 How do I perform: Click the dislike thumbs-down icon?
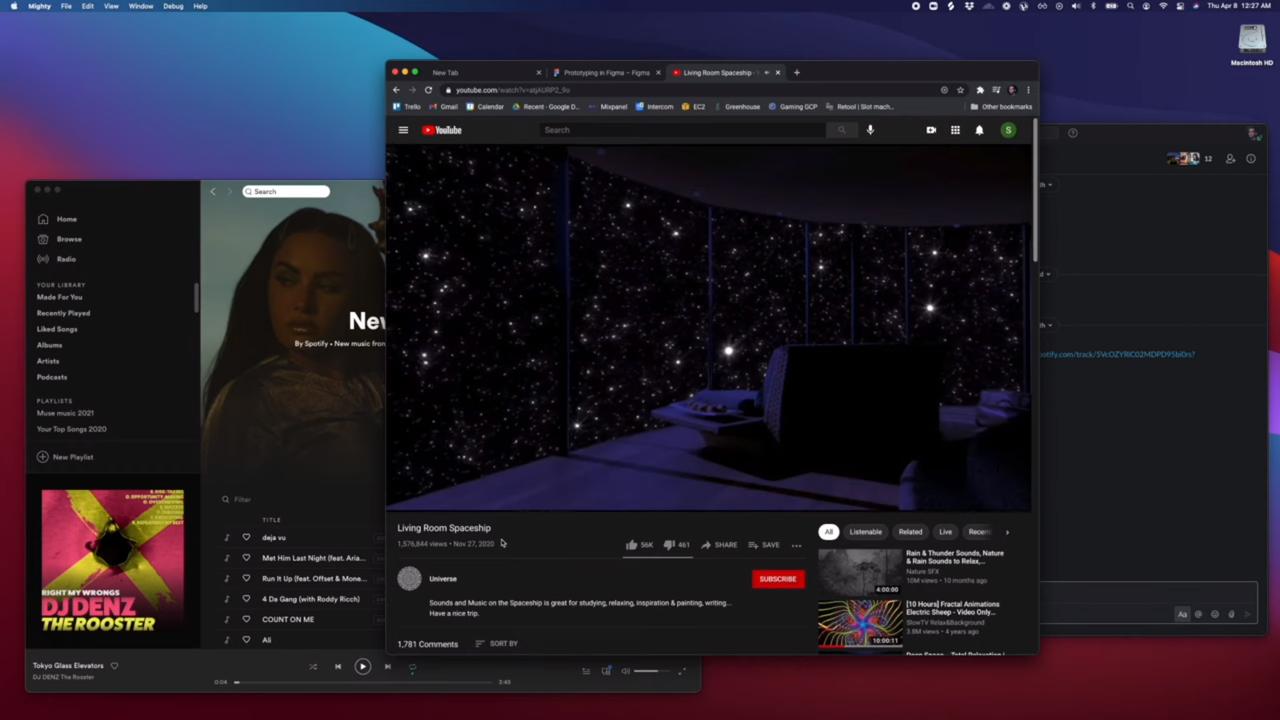(669, 545)
